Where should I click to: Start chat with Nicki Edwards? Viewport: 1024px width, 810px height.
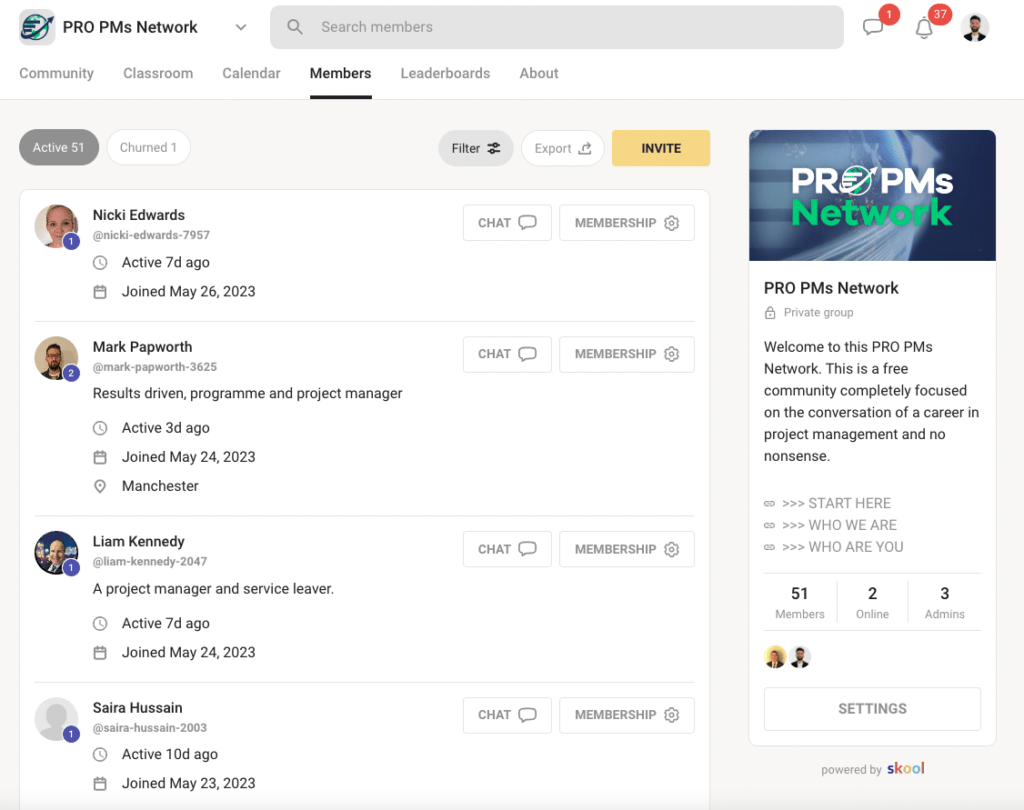[x=507, y=223]
